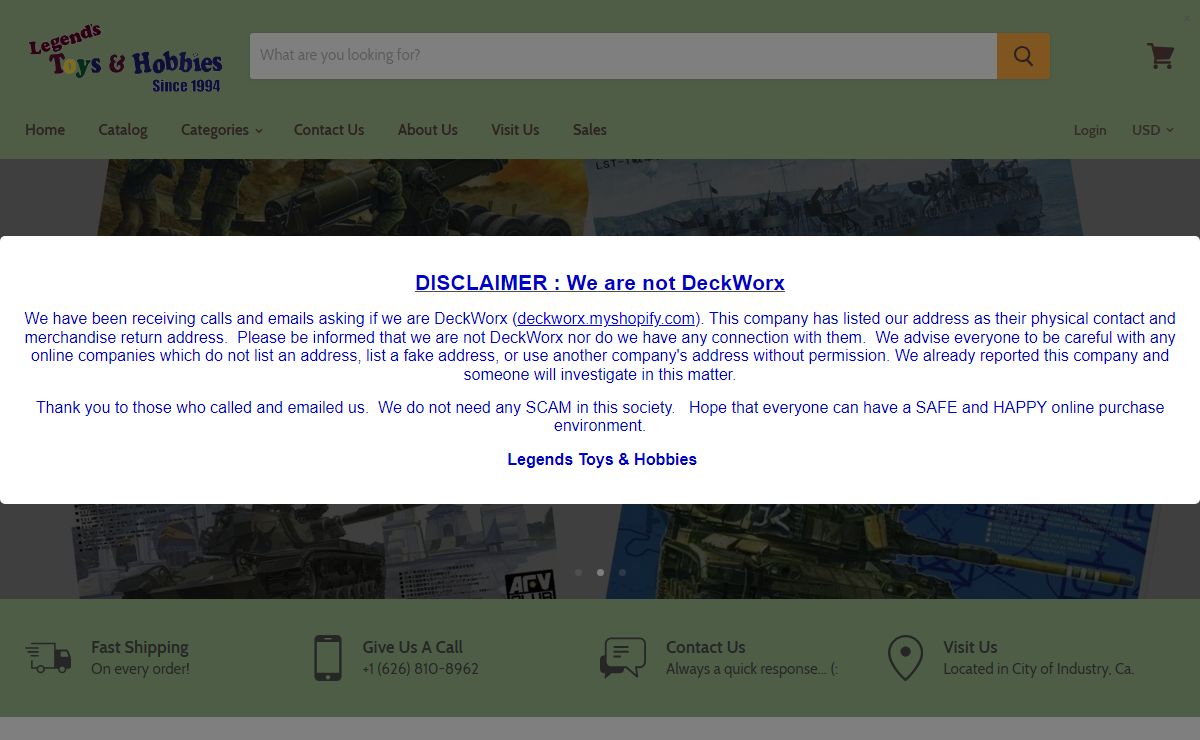This screenshot has width=1200, height=740.
Task: Open the Catalog menu item
Action: coord(123,130)
